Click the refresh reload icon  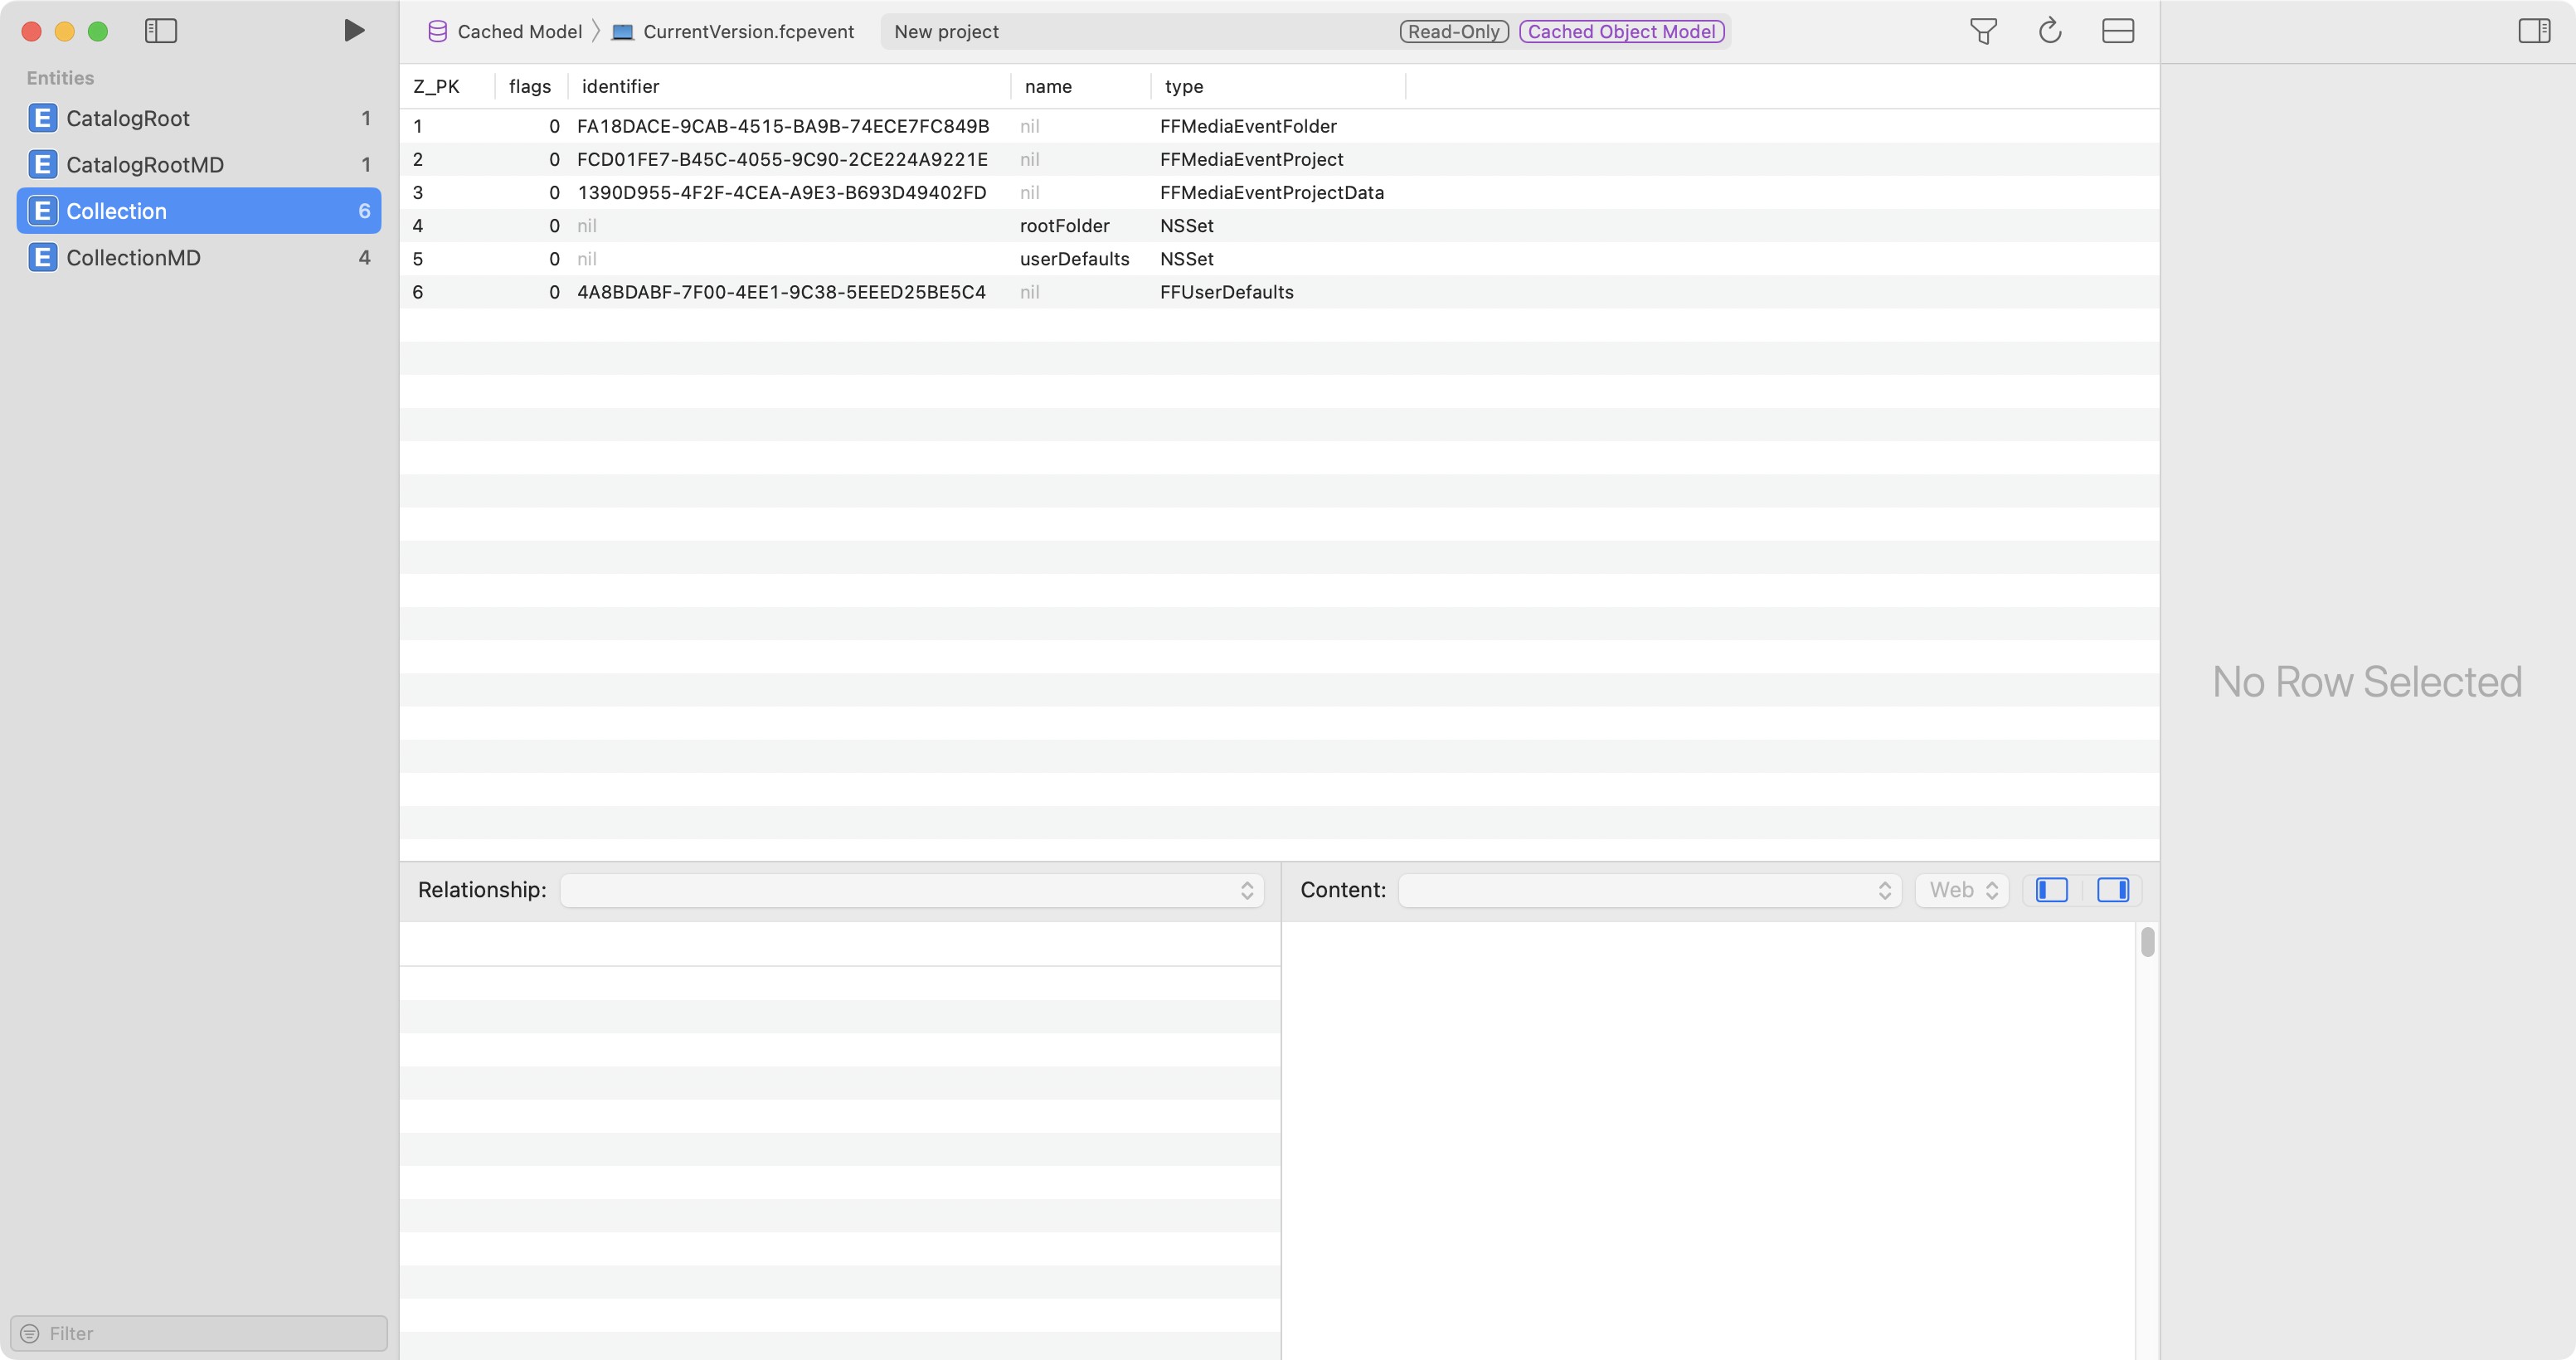(2049, 31)
